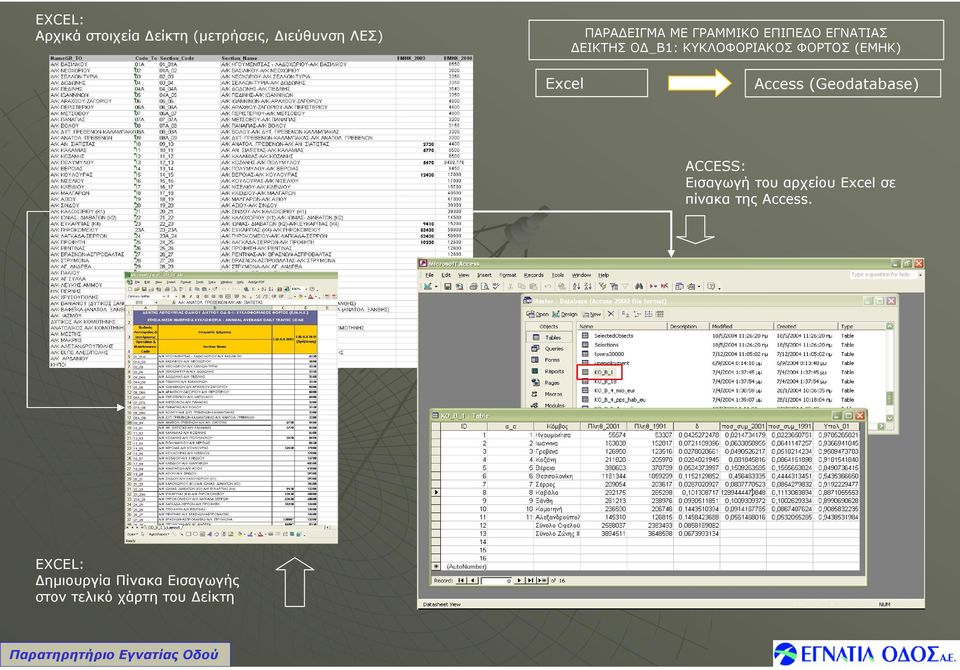The image size is (960, 670).
Task: Click the Save icon in Access toolbar
Action: [448, 287]
